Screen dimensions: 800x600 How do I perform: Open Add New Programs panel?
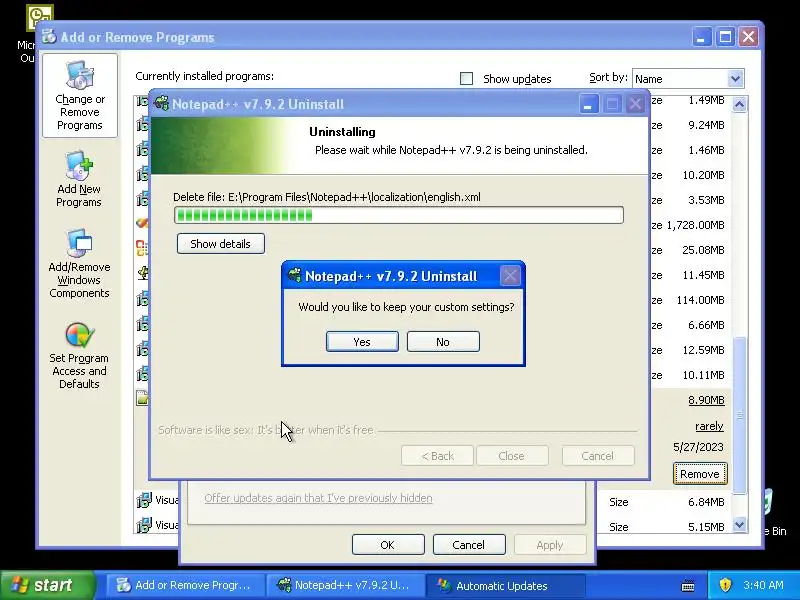pyautogui.click(x=79, y=179)
